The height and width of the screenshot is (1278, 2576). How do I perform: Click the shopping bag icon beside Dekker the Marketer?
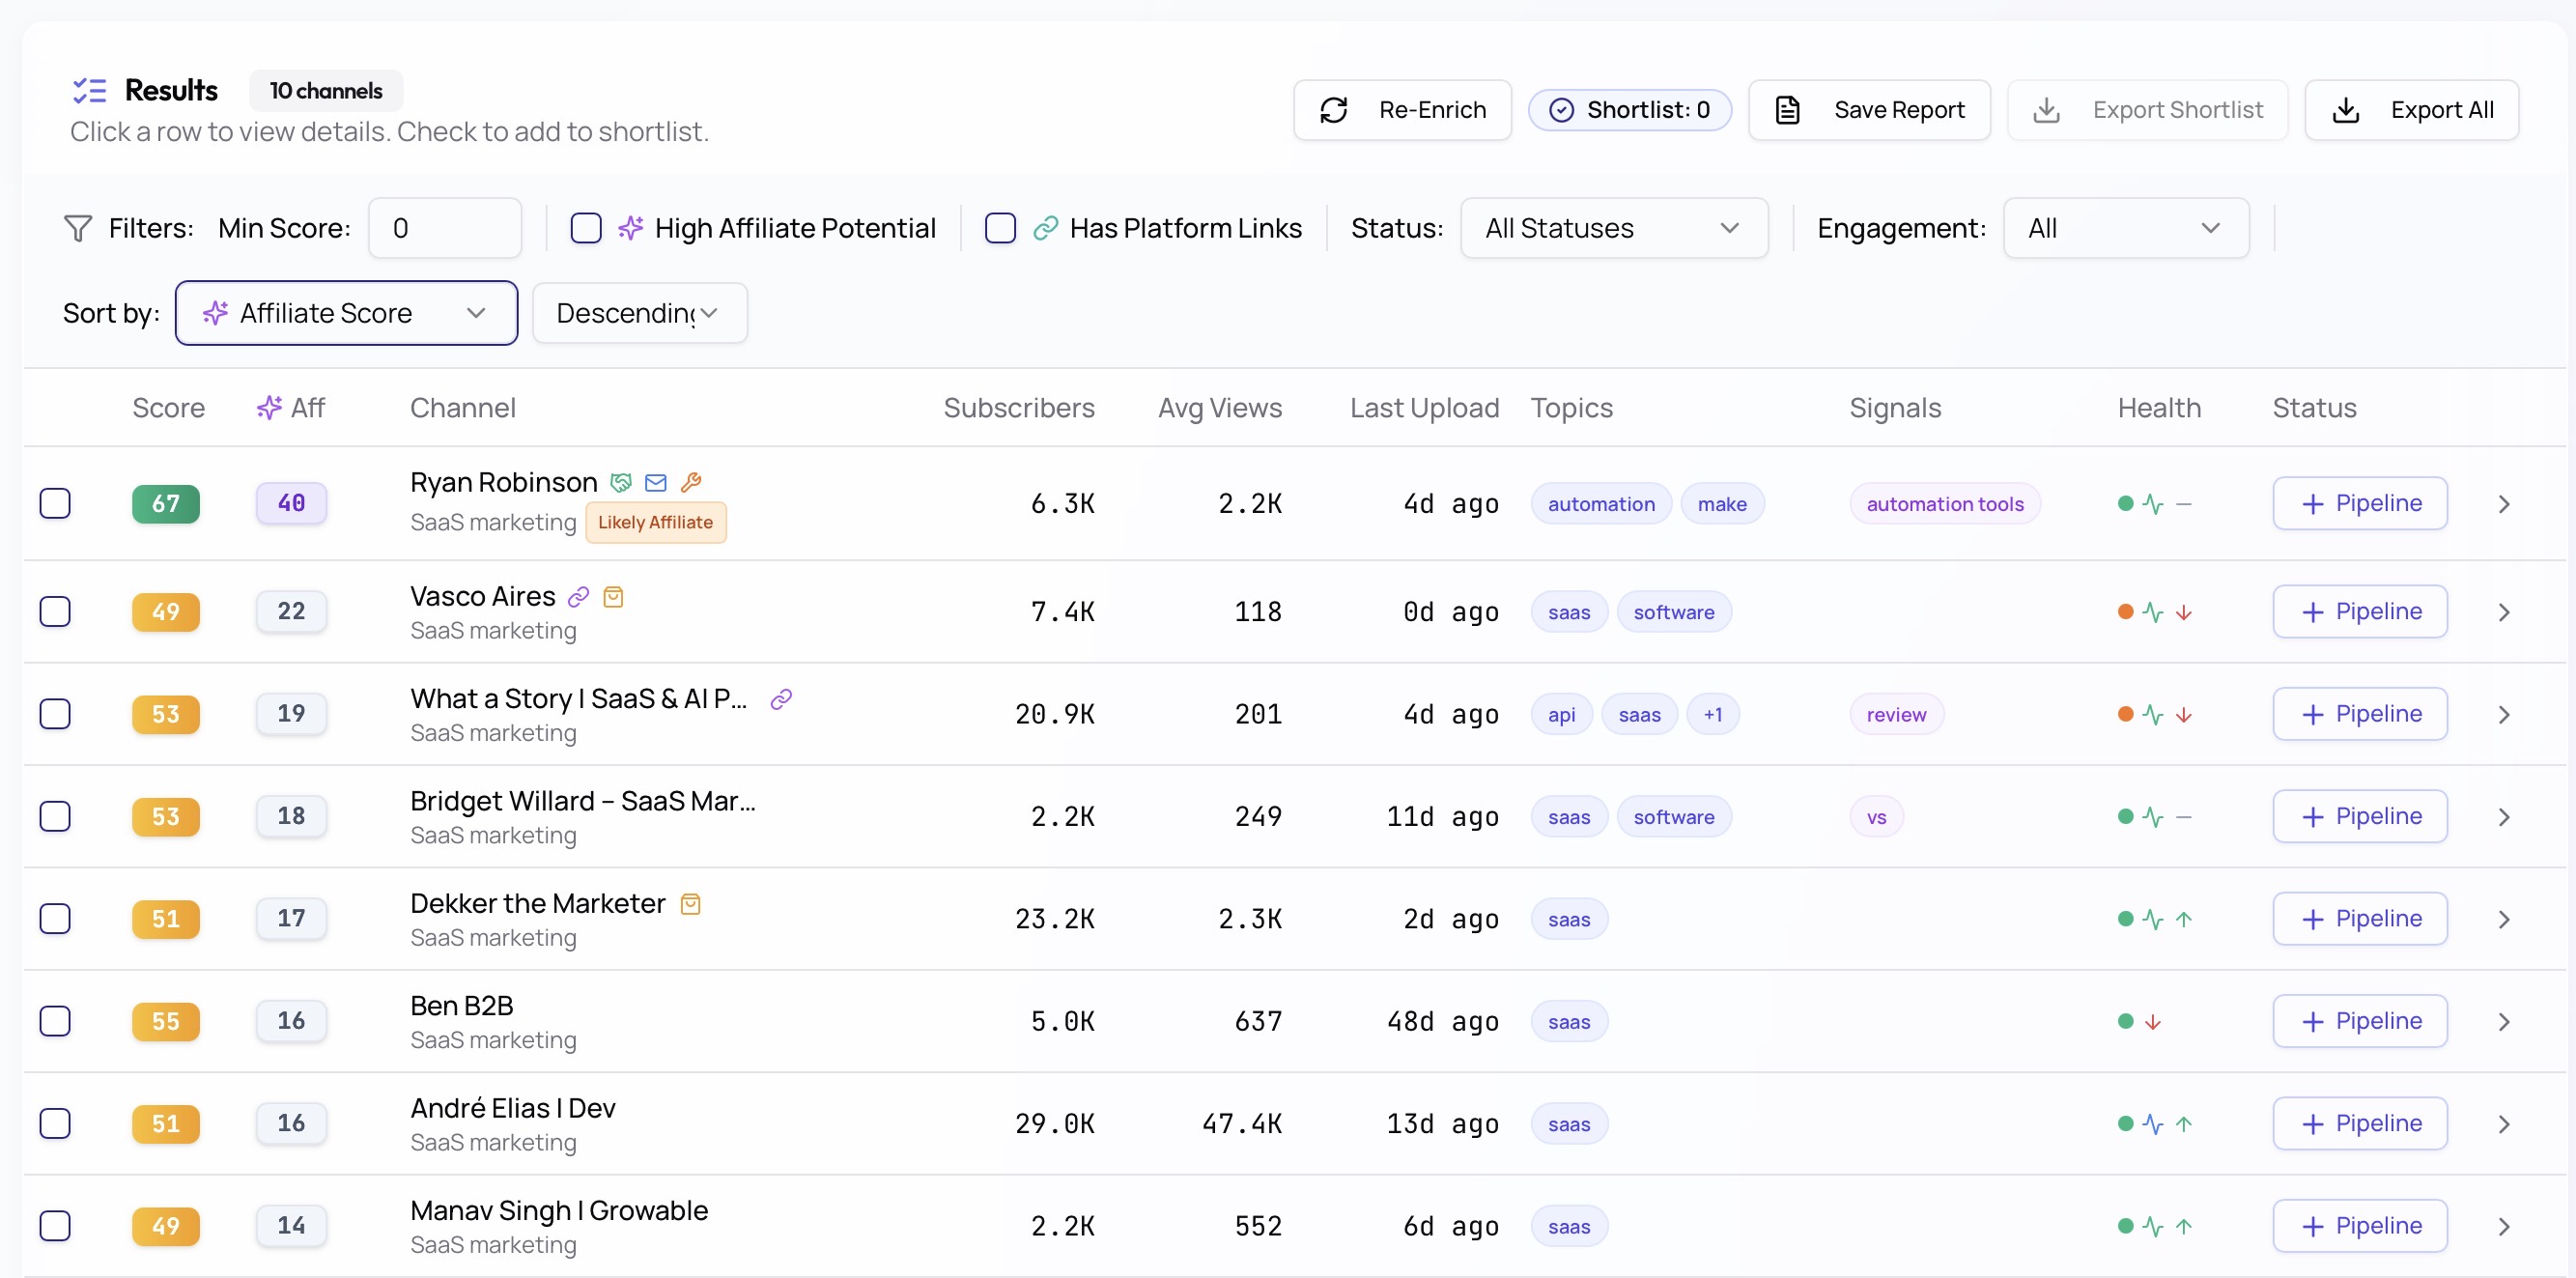coord(690,904)
